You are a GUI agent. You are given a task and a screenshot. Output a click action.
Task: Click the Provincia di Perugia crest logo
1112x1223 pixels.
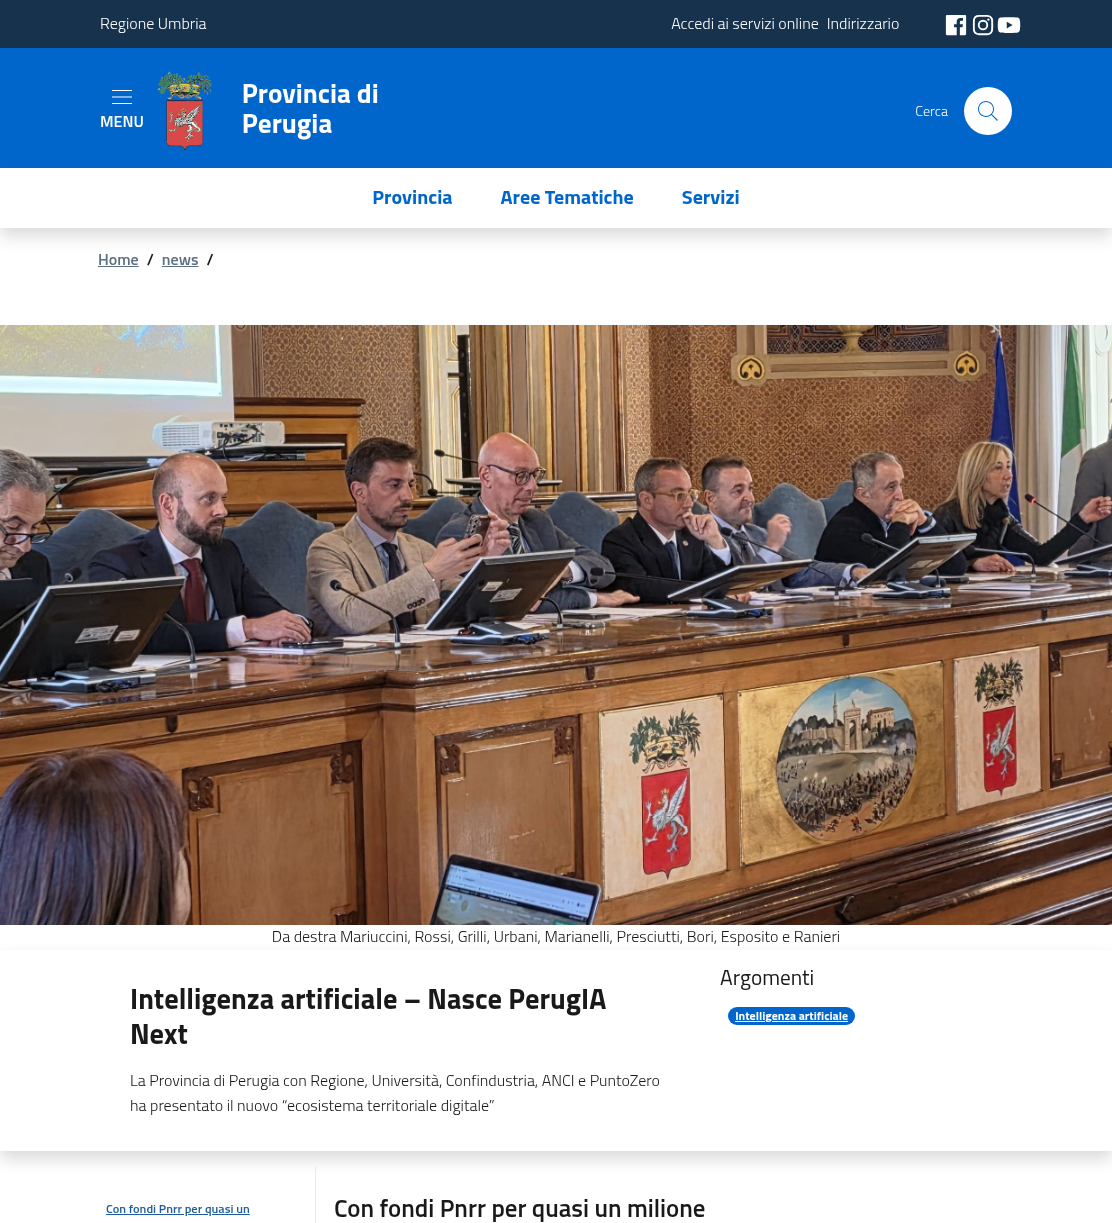pos(185,110)
